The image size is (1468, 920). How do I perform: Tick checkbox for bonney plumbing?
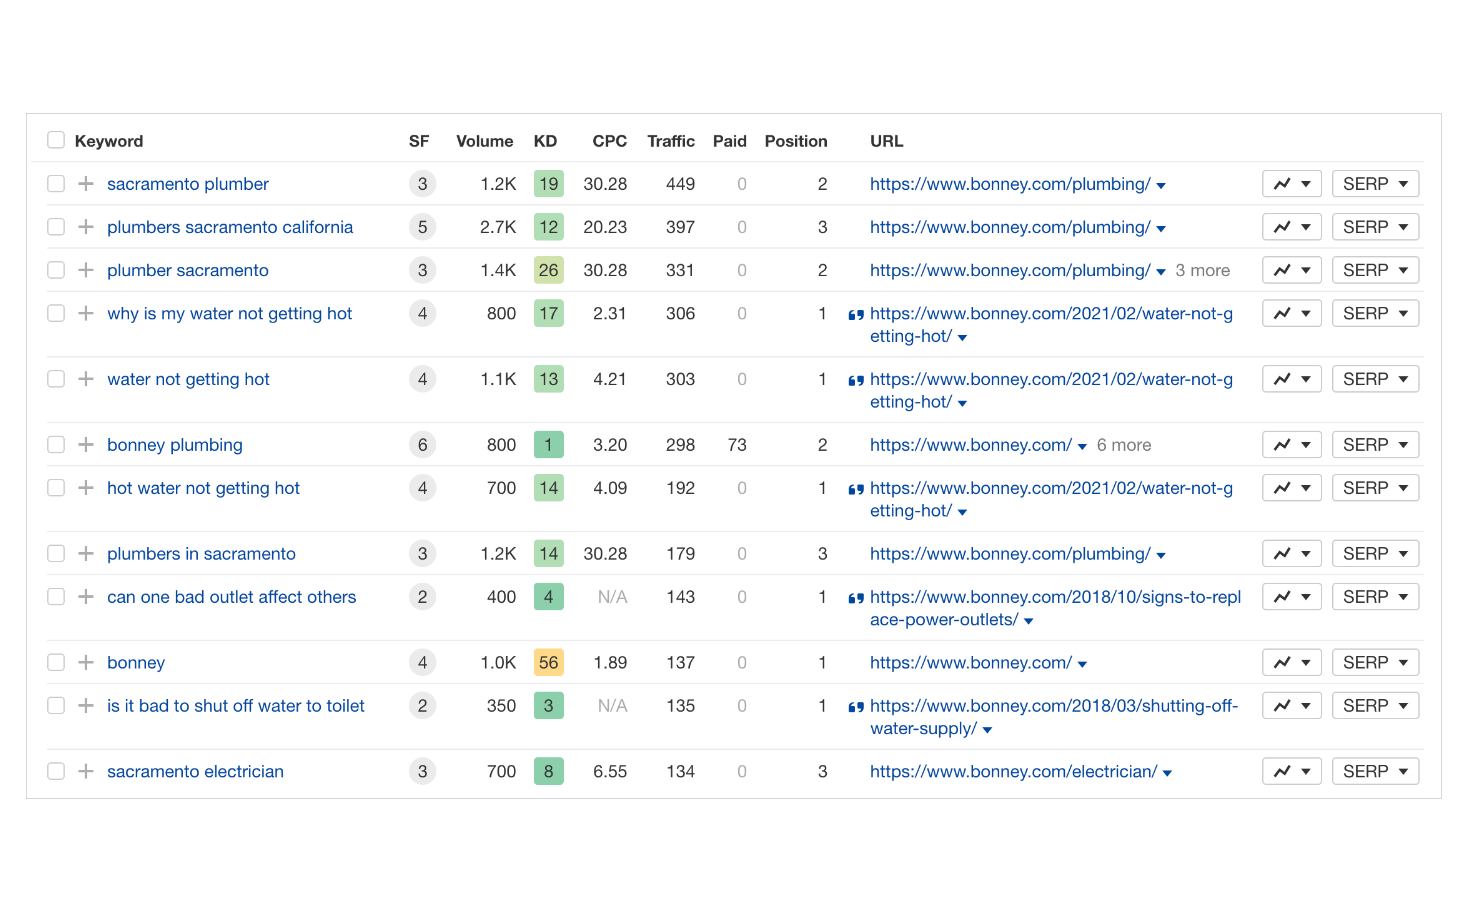point(56,445)
